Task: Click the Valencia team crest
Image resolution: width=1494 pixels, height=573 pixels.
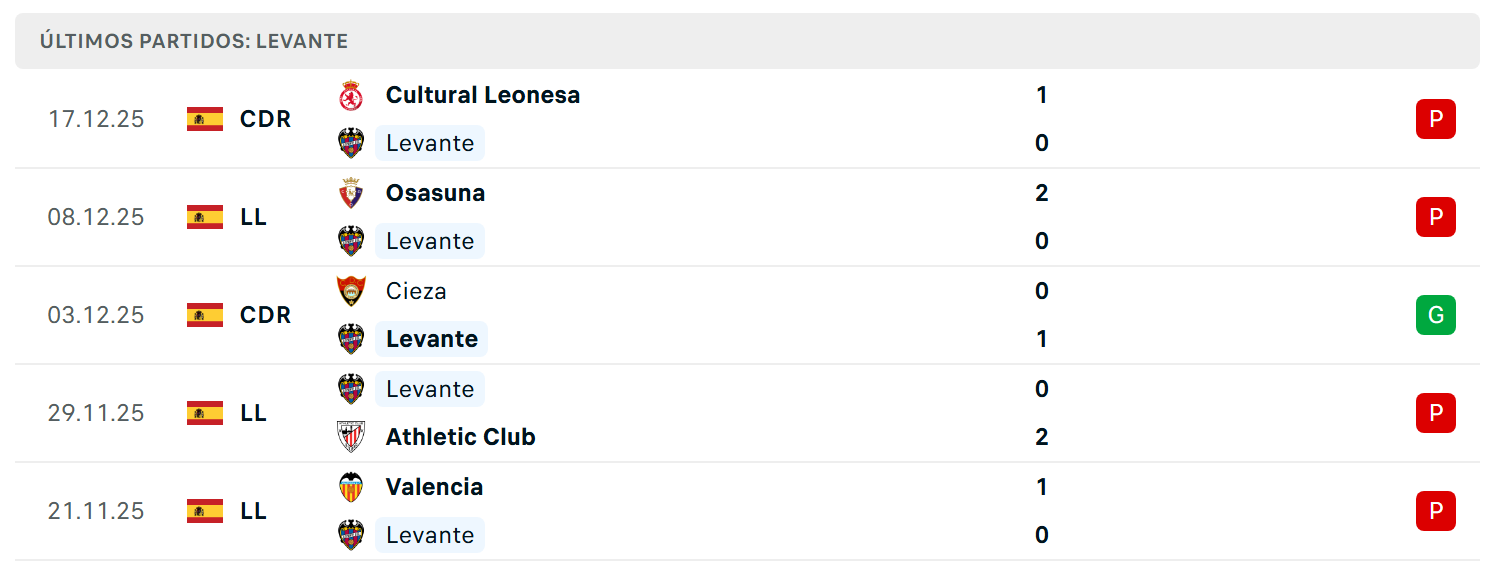Action: tap(351, 487)
